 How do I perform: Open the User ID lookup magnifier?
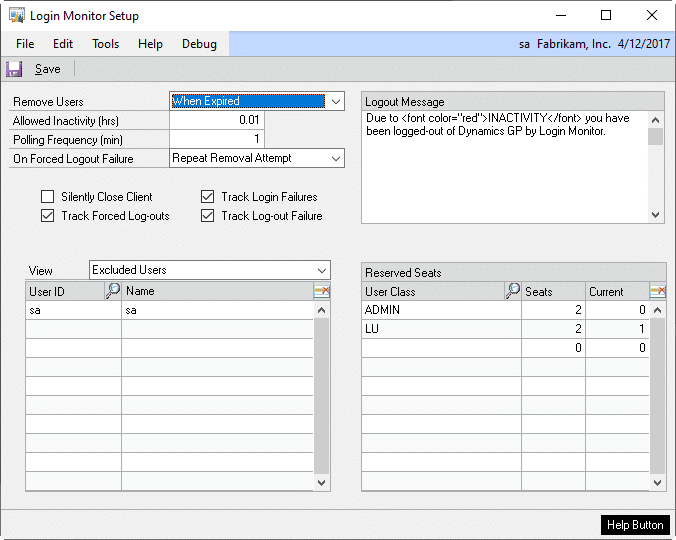[113, 291]
